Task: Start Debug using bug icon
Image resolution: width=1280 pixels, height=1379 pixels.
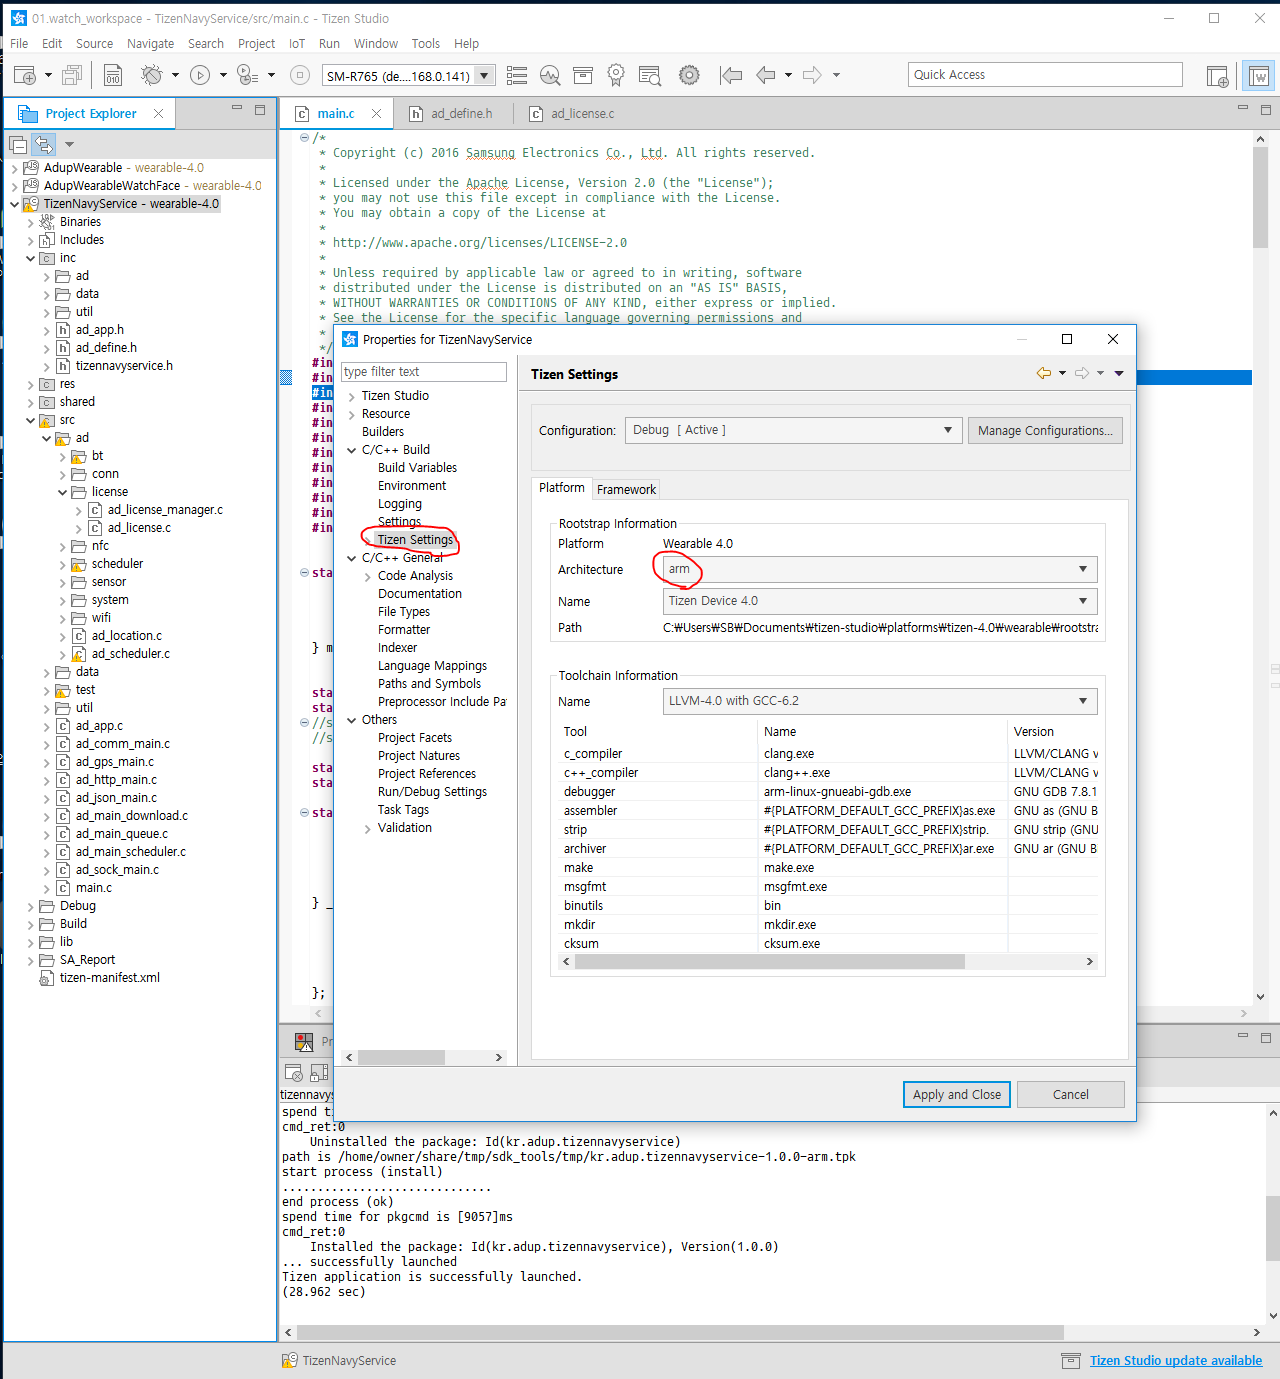Action: pyautogui.click(x=151, y=75)
